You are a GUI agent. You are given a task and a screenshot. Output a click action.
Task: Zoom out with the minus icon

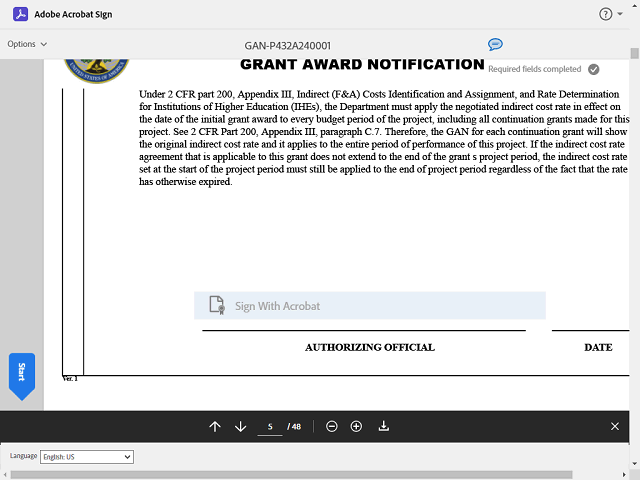point(331,427)
